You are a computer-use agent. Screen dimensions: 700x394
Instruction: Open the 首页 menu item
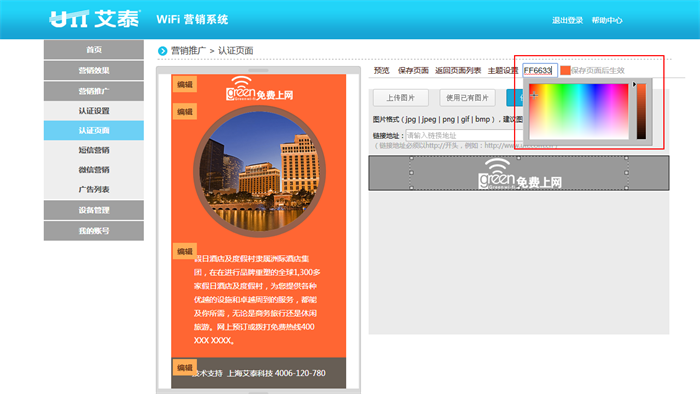coord(94,50)
